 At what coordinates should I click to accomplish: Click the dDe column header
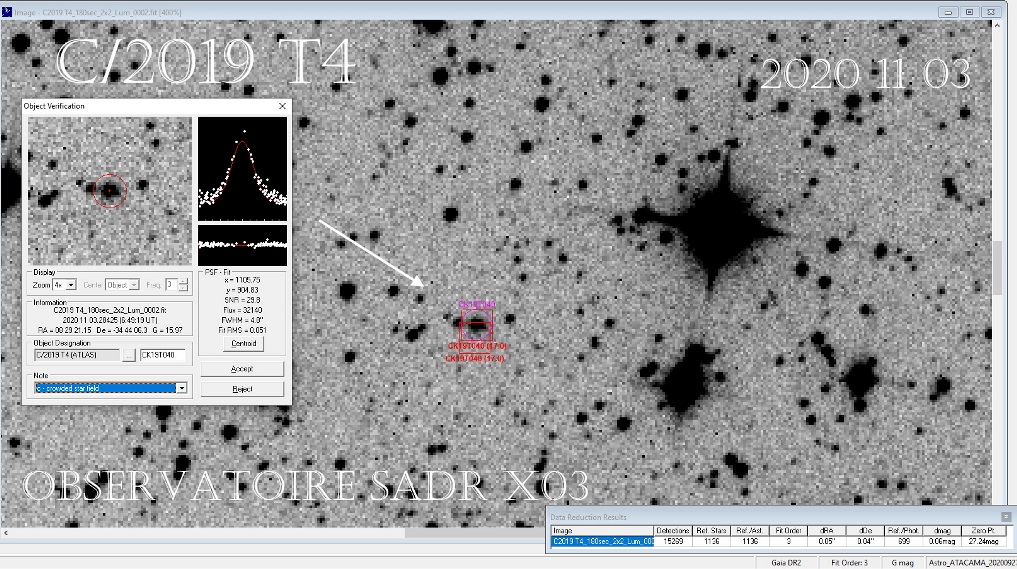pos(865,531)
